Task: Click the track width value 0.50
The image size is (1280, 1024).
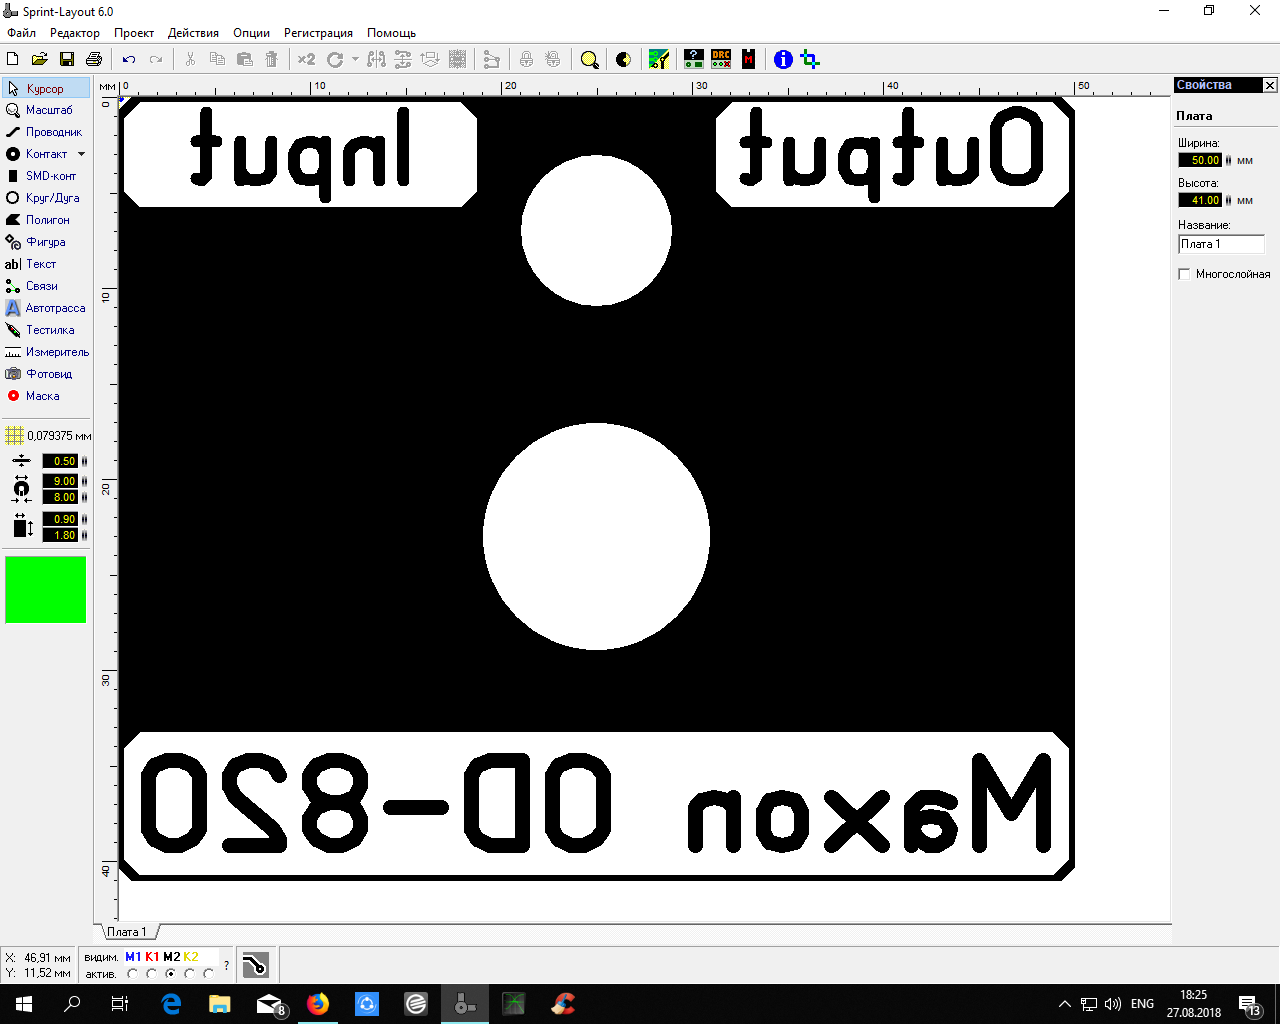Action: pyautogui.click(x=60, y=461)
